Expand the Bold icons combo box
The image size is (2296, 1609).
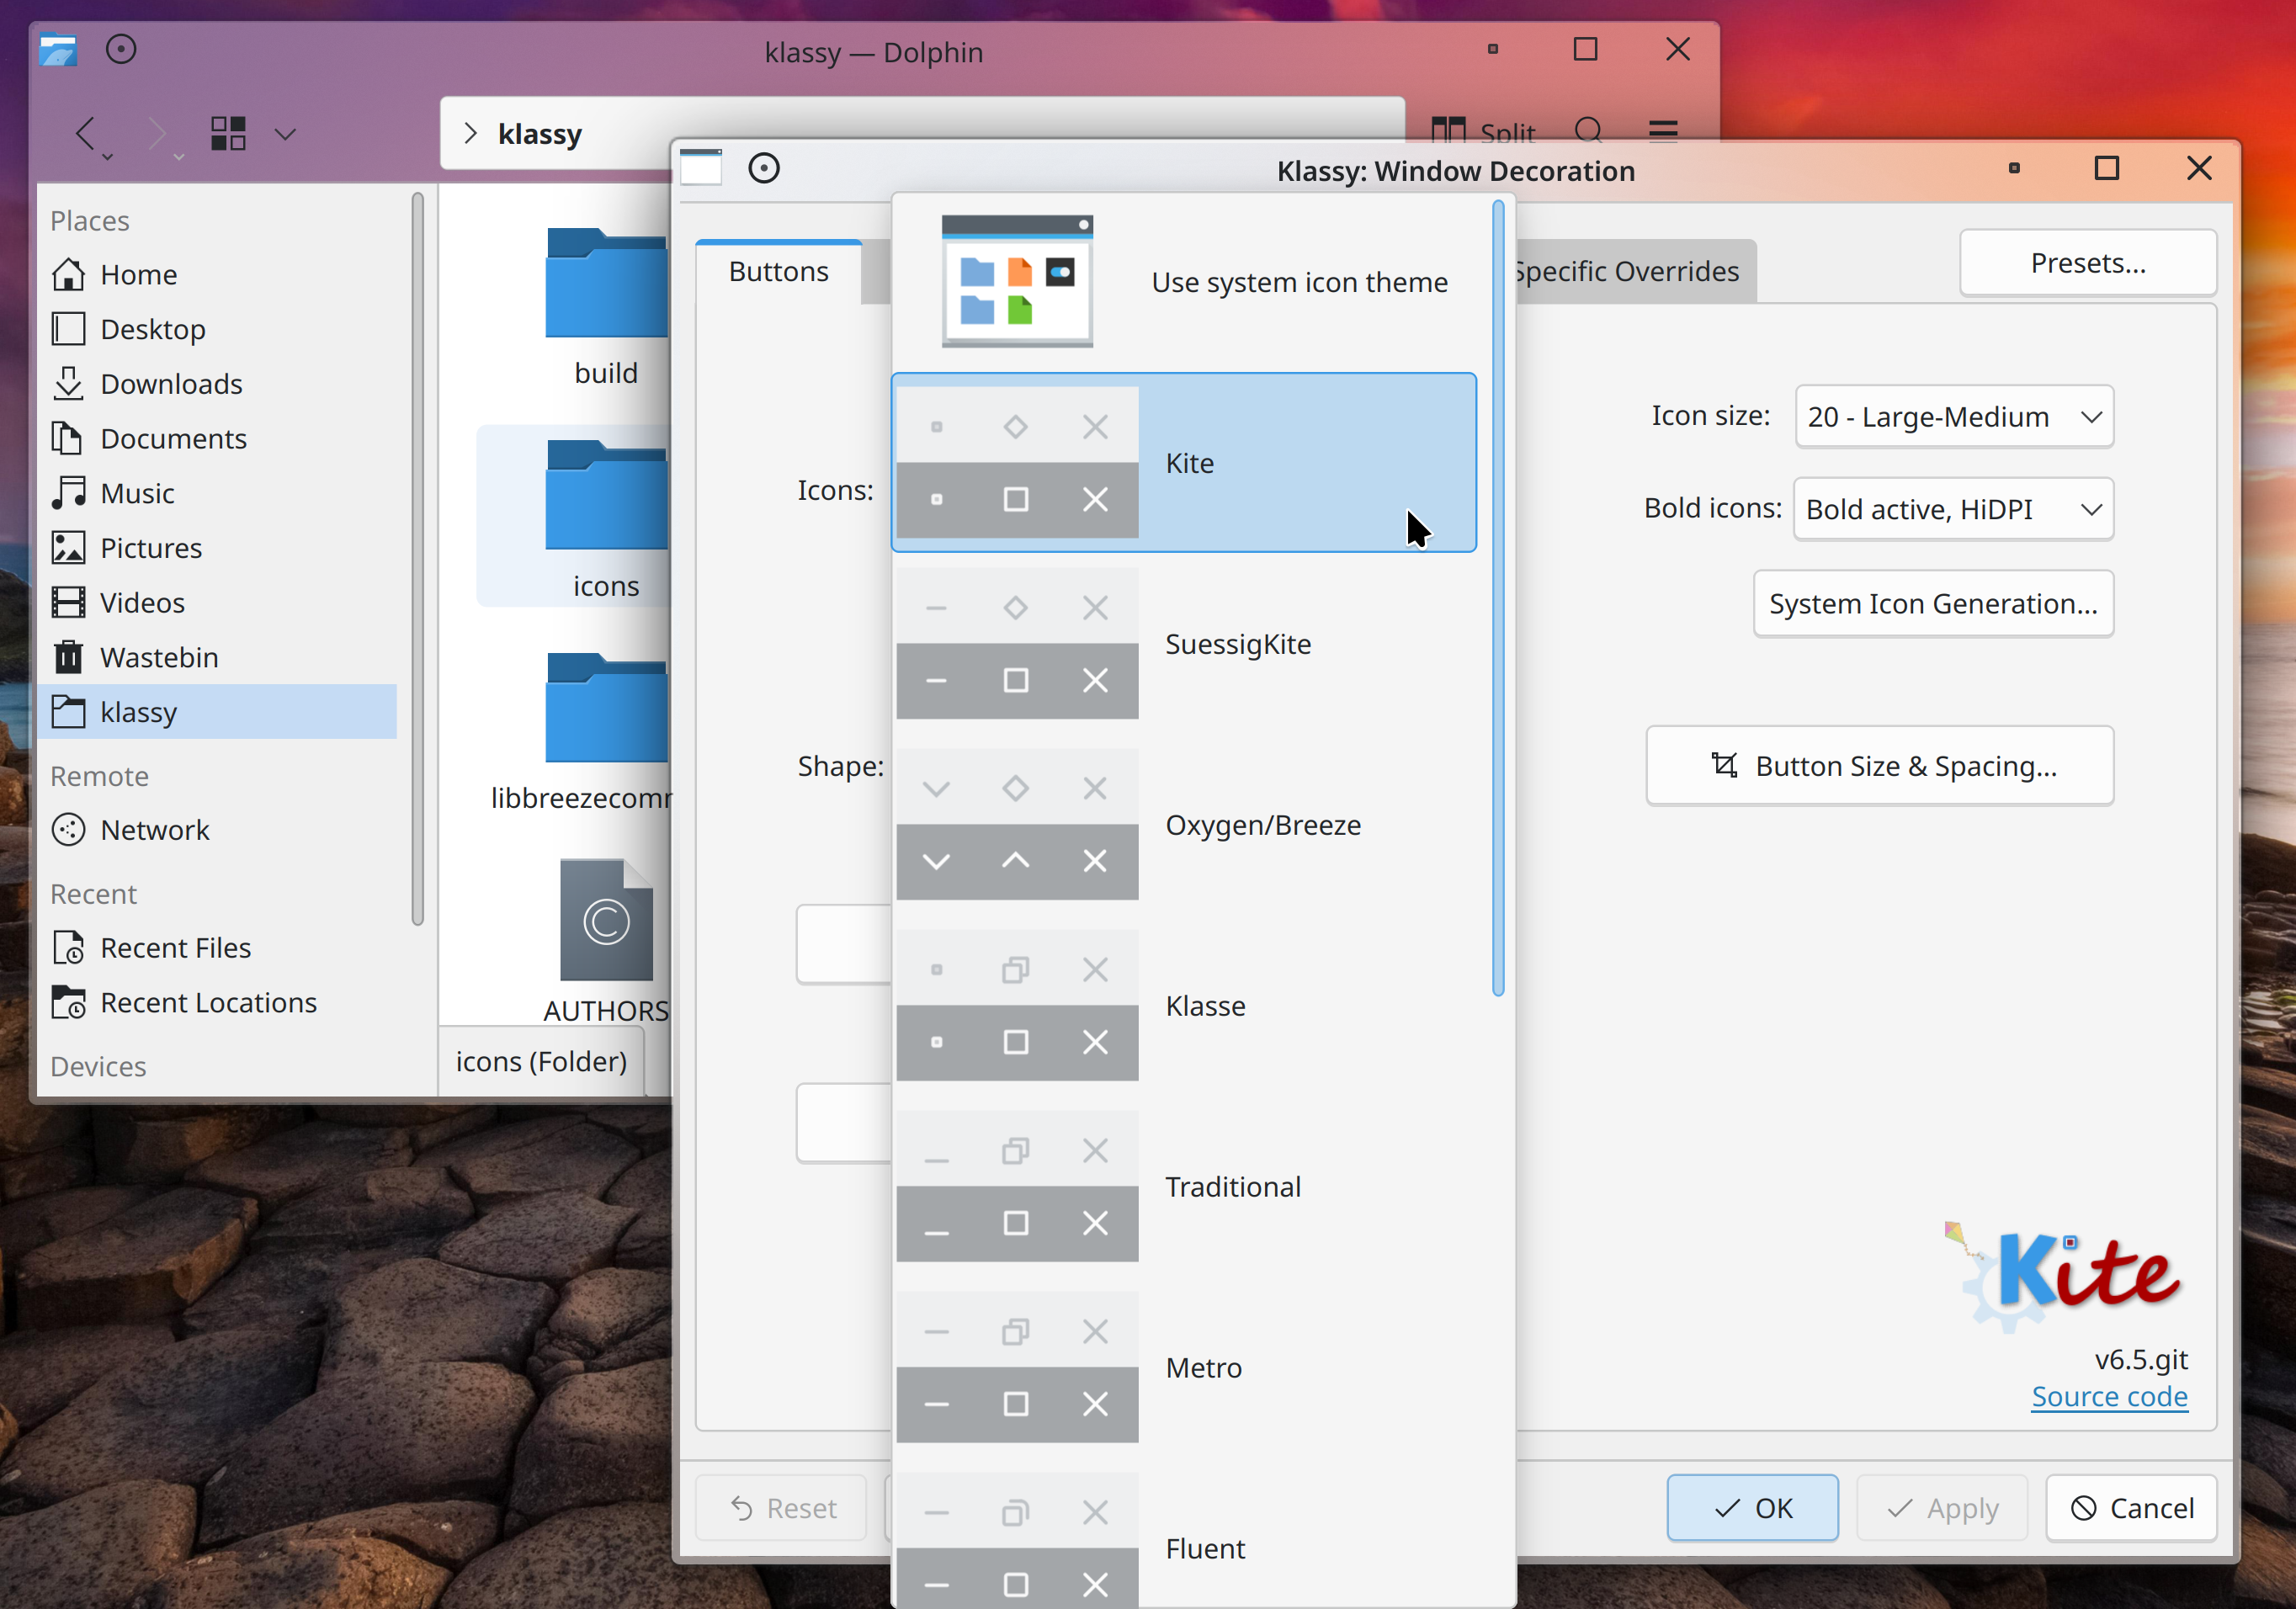pos(1954,509)
